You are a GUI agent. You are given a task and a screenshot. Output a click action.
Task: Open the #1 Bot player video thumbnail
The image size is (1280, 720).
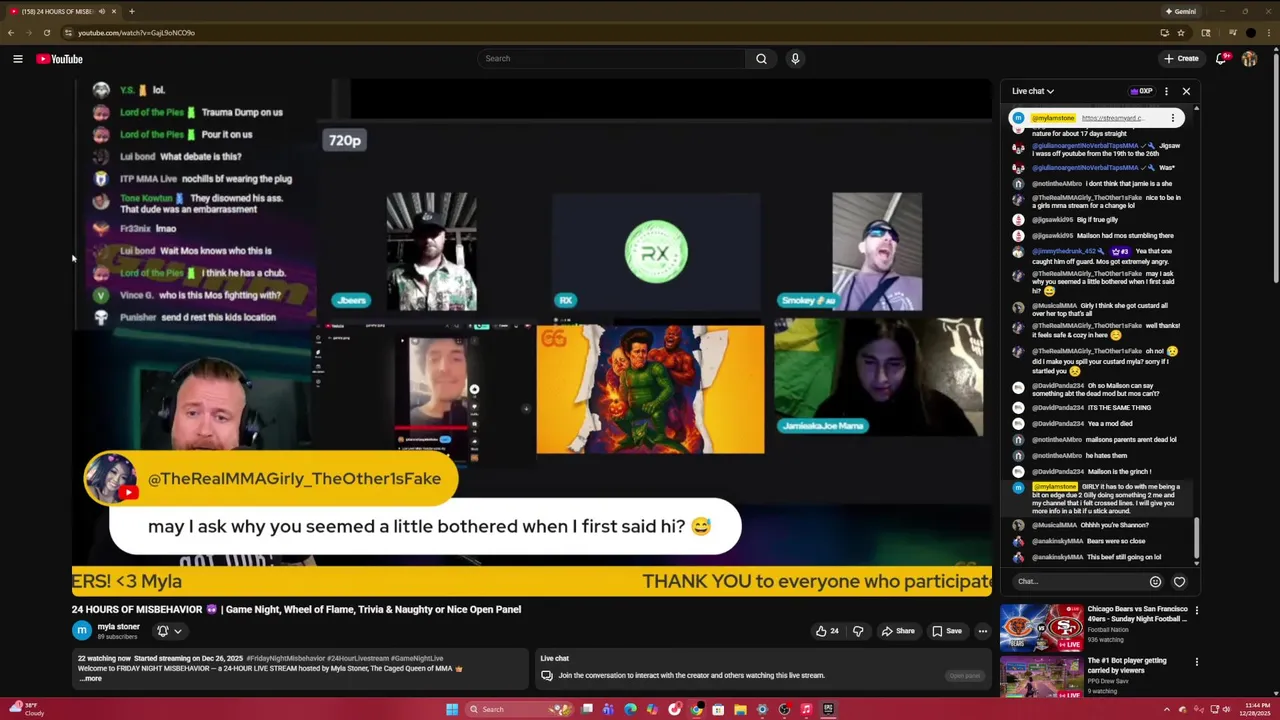point(1041,677)
